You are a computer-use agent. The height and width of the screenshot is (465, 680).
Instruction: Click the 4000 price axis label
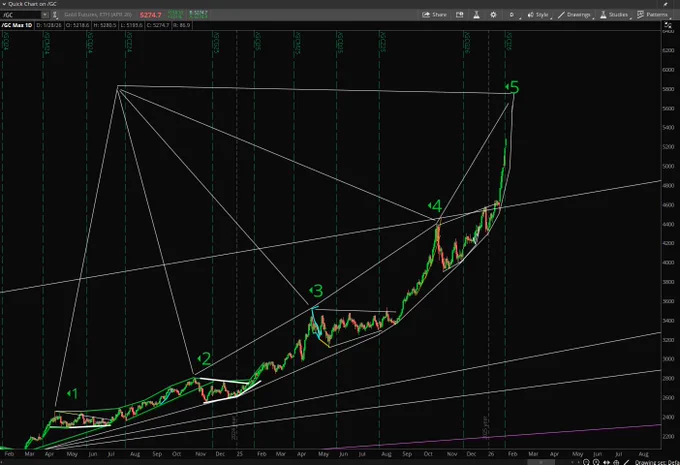(x=668, y=263)
